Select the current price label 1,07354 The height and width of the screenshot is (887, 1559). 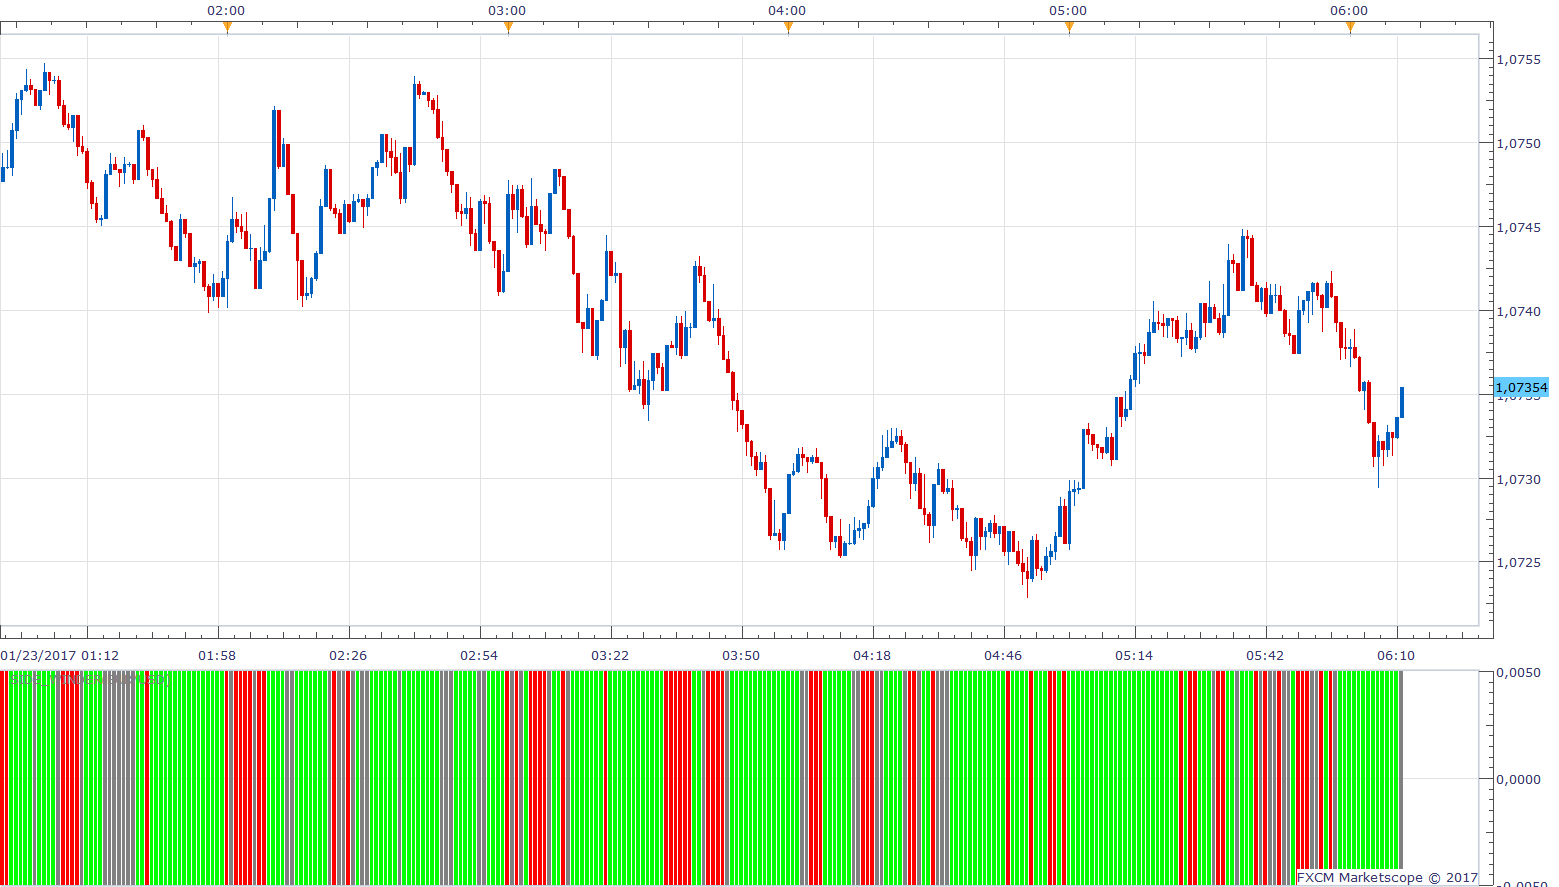click(1521, 387)
